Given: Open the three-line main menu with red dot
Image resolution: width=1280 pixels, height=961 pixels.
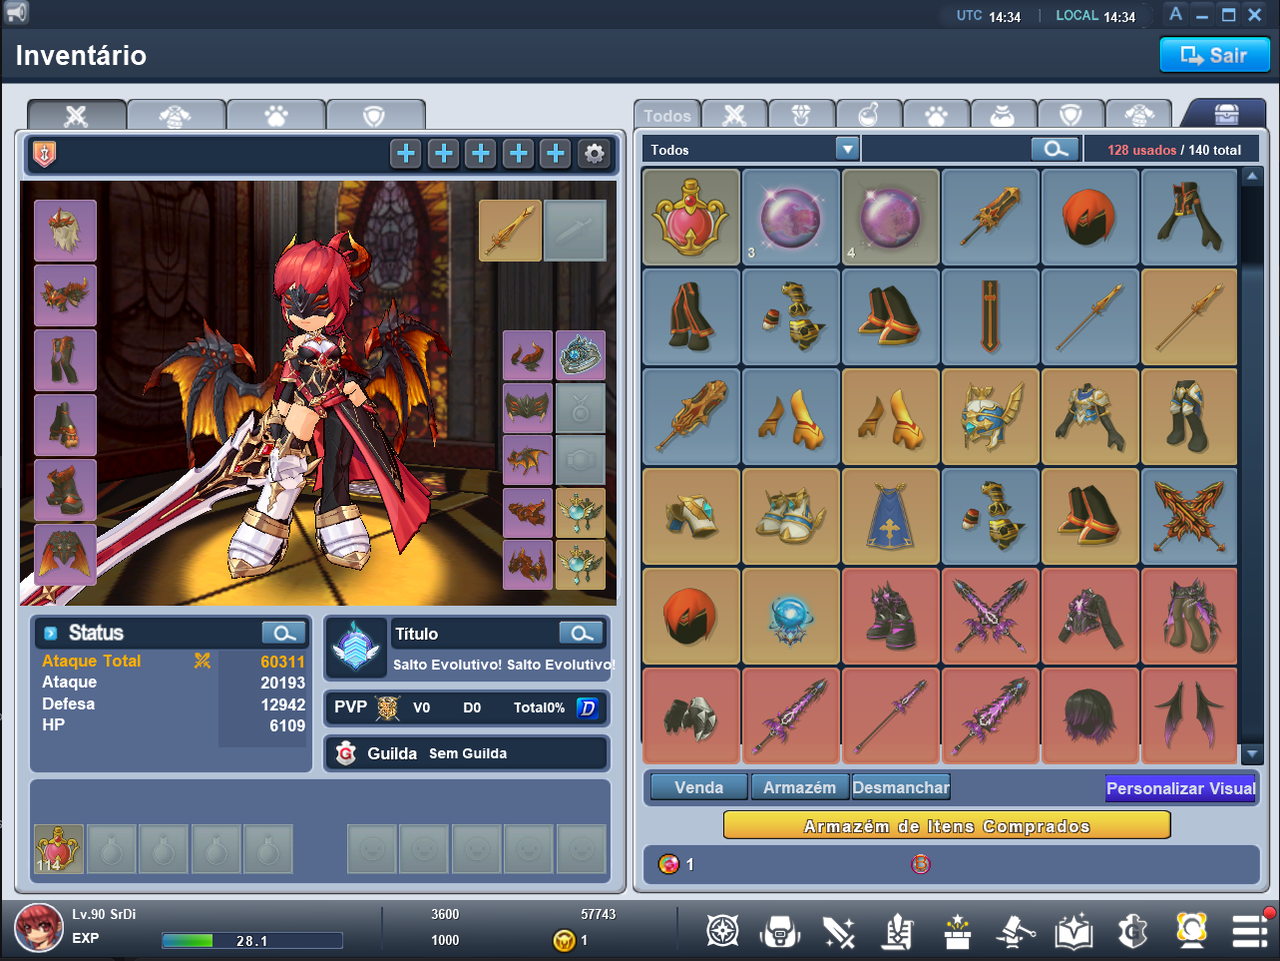Looking at the screenshot, I should (x=1251, y=929).
